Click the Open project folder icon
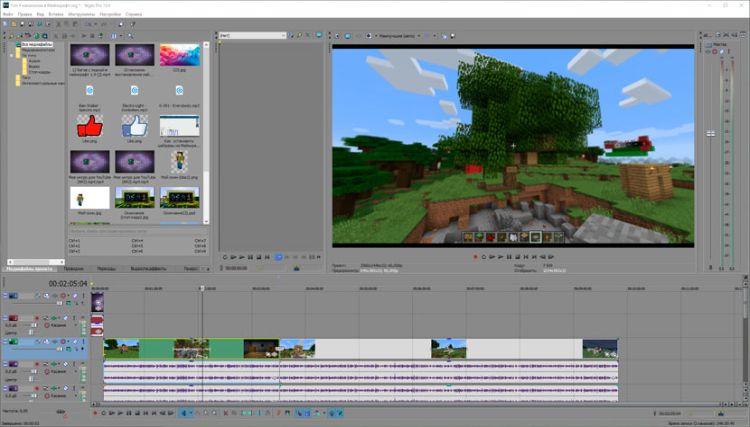750x427 pixels. tap(13, 23)
